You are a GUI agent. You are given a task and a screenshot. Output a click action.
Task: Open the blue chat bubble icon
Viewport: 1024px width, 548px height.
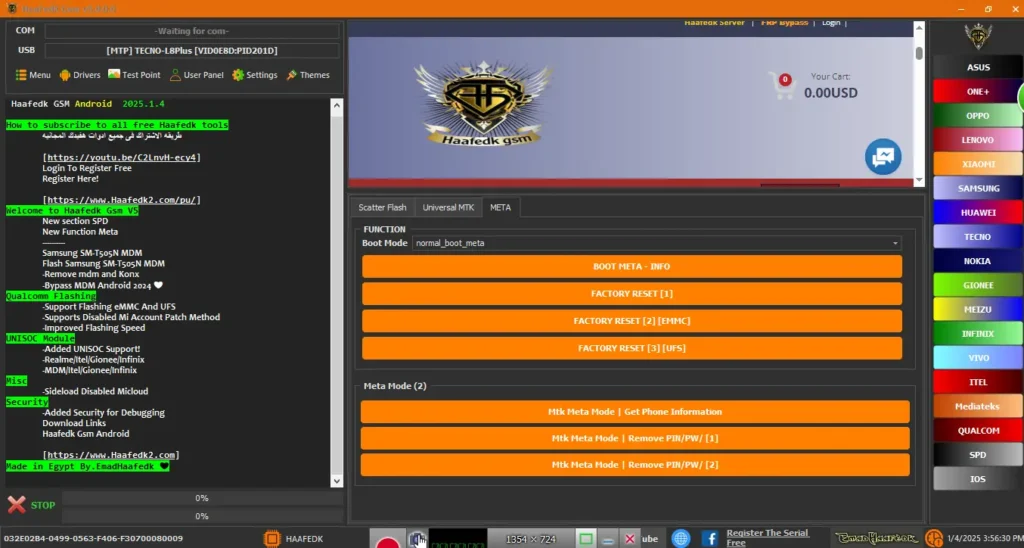[883, 156]
